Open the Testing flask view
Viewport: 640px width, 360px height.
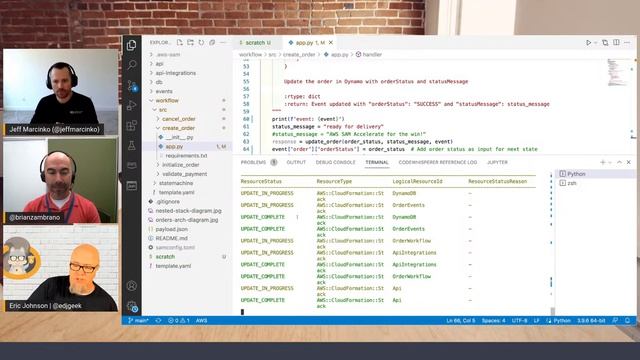coord(131,145)
